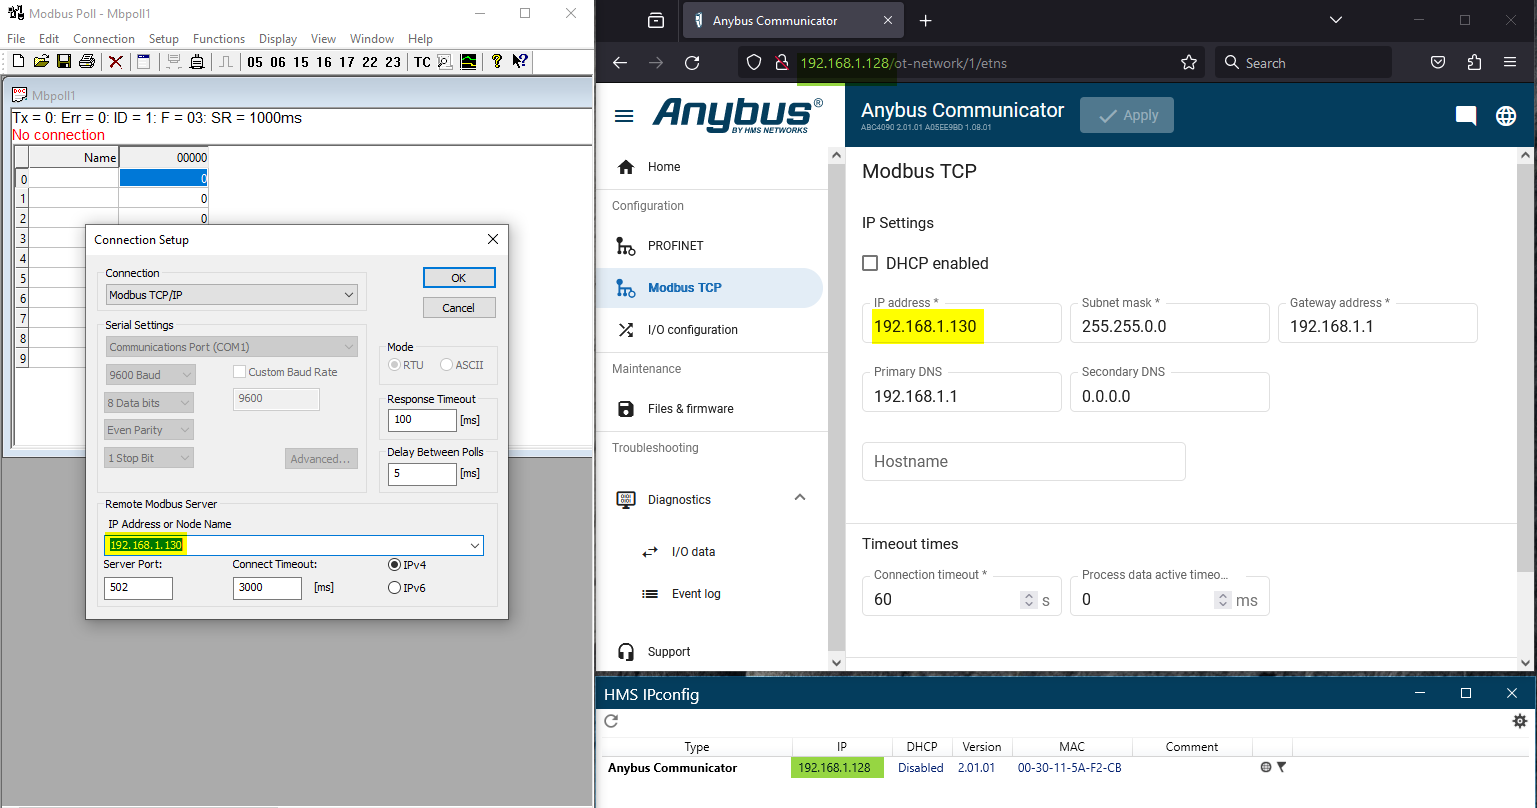Click the Apply button in Anybus Communicator
Screen dimensions: 1537x808
tap(1126, 115)
